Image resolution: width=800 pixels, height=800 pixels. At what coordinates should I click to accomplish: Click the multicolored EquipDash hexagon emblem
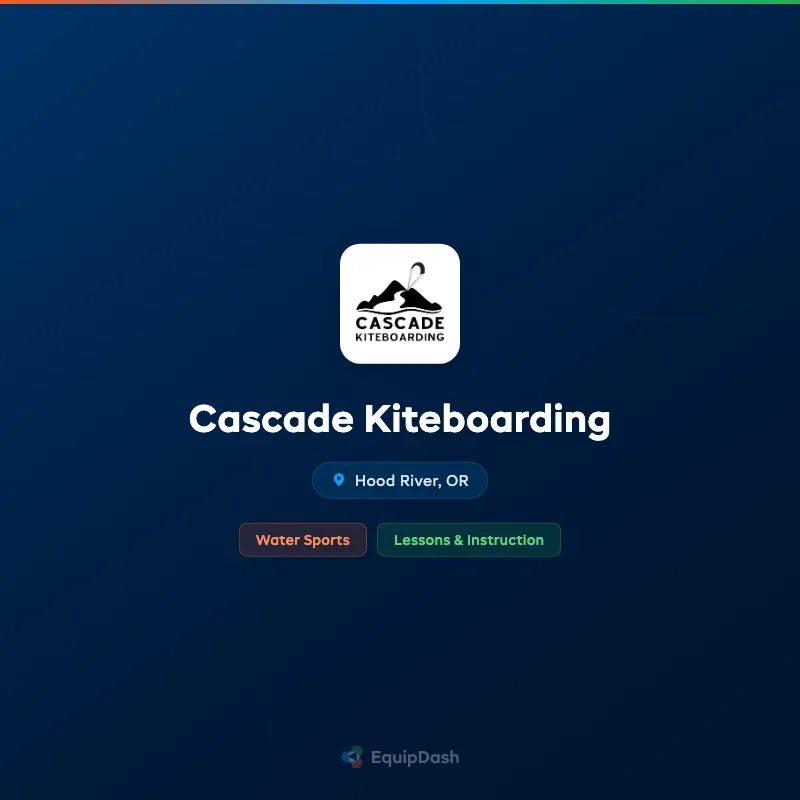pyautogui.click(x=352, y=757)
